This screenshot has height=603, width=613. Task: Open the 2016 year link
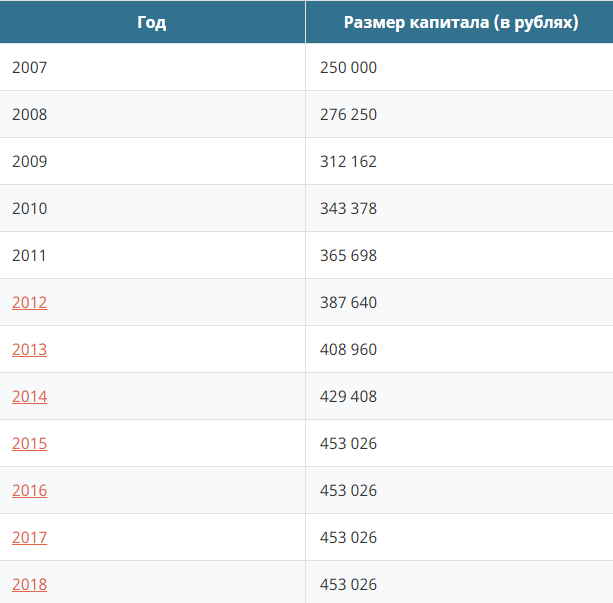point(29,490)
